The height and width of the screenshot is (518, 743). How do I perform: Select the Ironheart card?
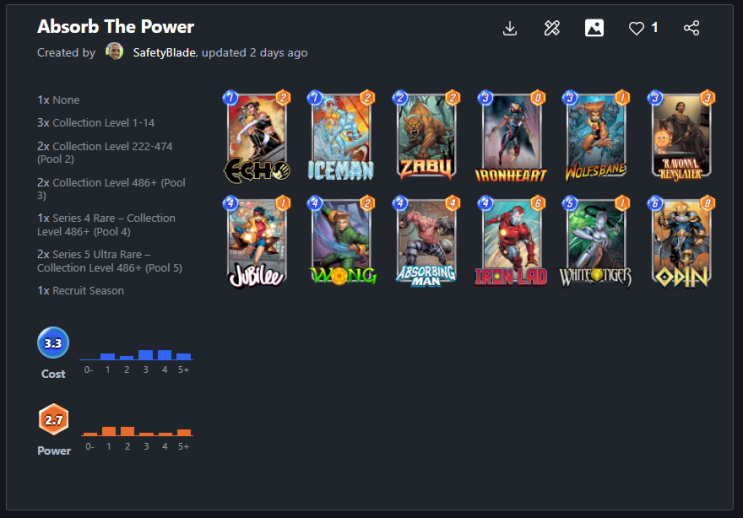(511, 136)
